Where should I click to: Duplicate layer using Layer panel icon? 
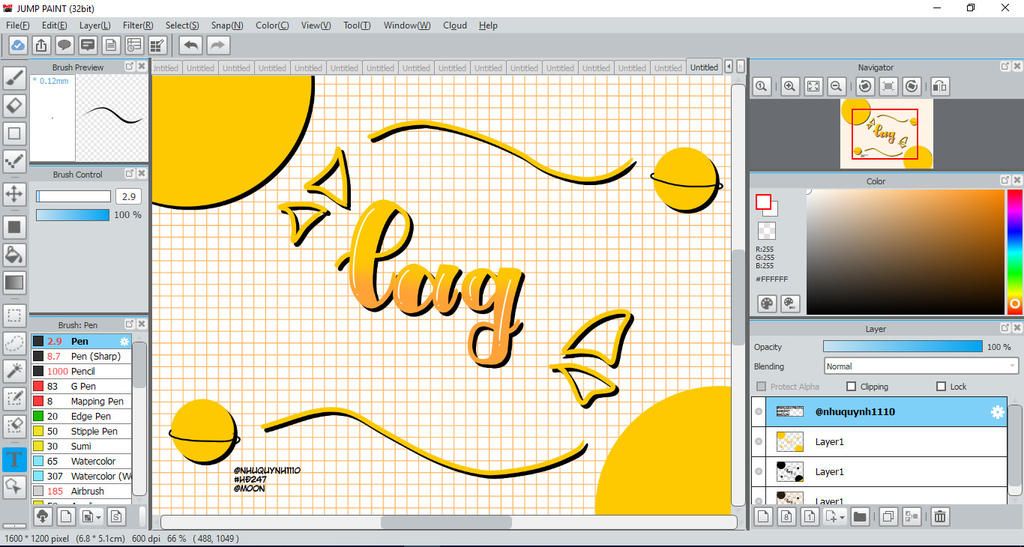(888, 517)
